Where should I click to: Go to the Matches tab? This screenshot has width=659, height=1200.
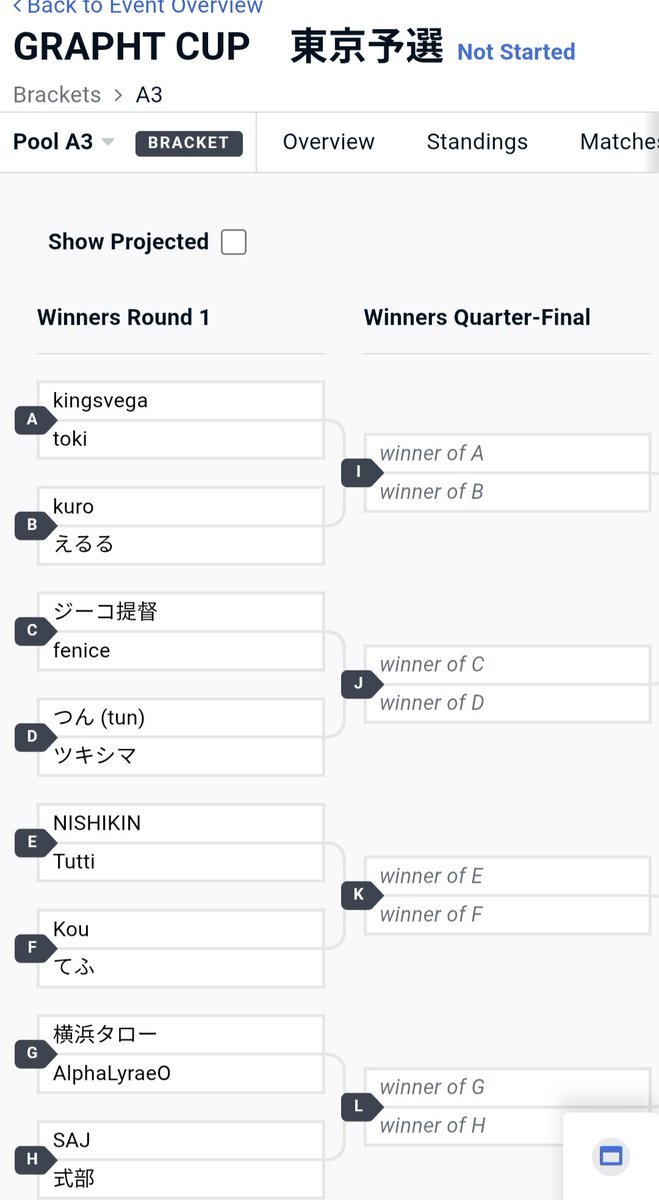pos(619,142)
